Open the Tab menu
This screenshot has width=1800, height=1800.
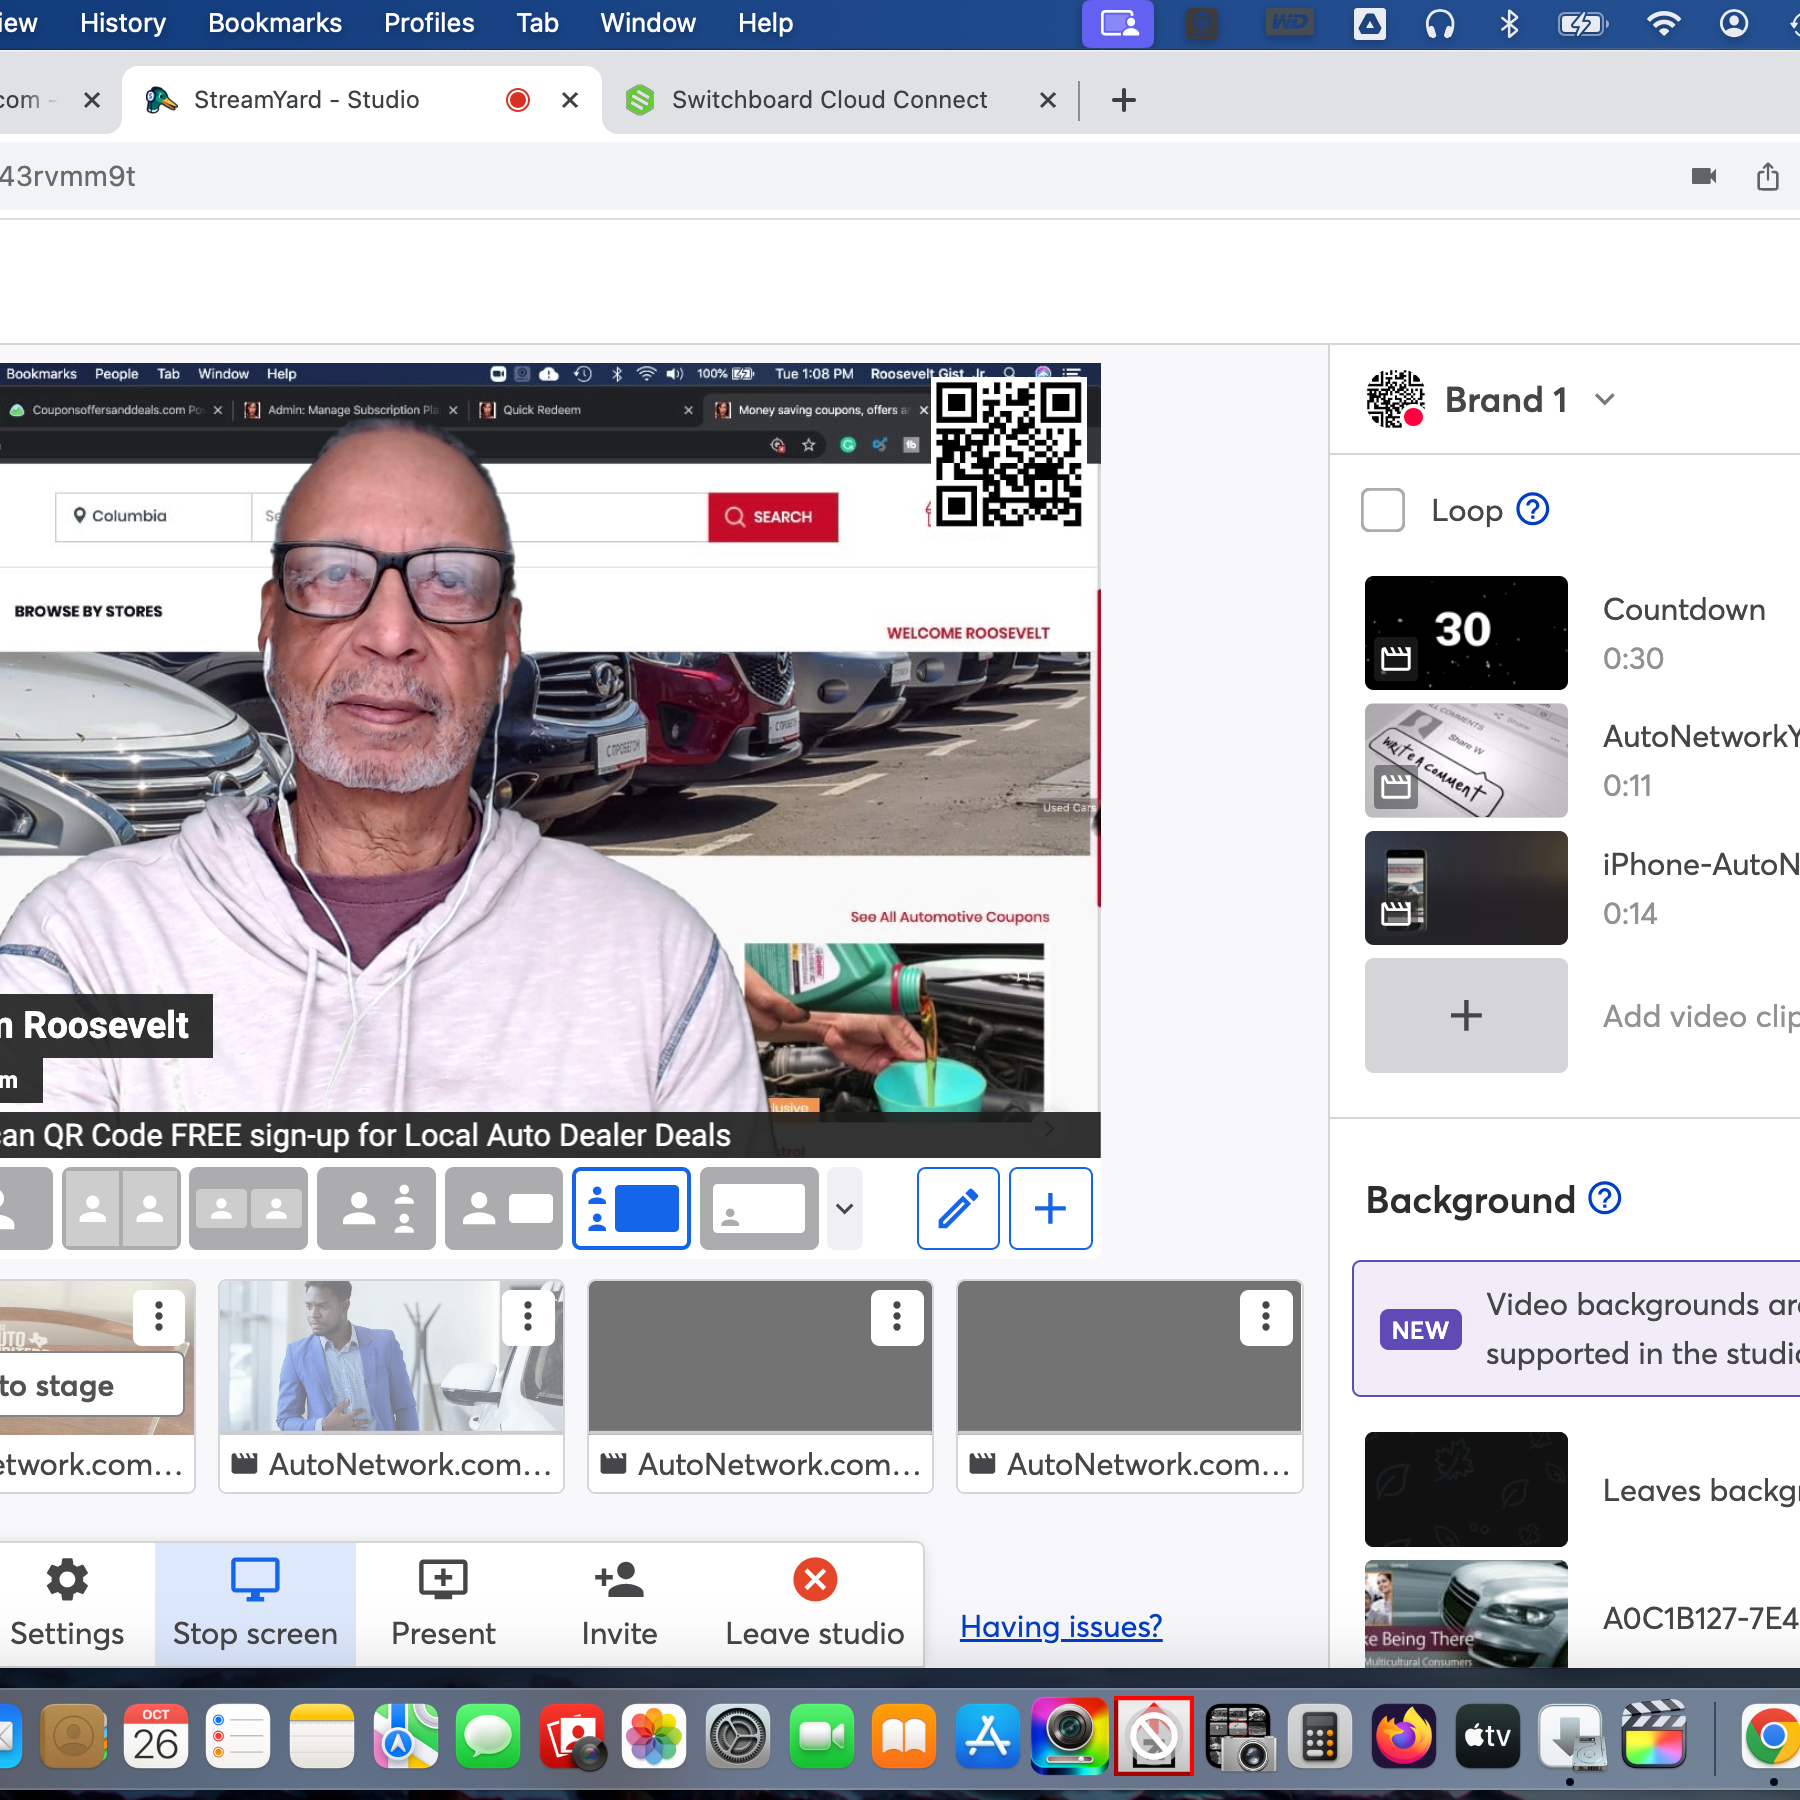(537, 23)
